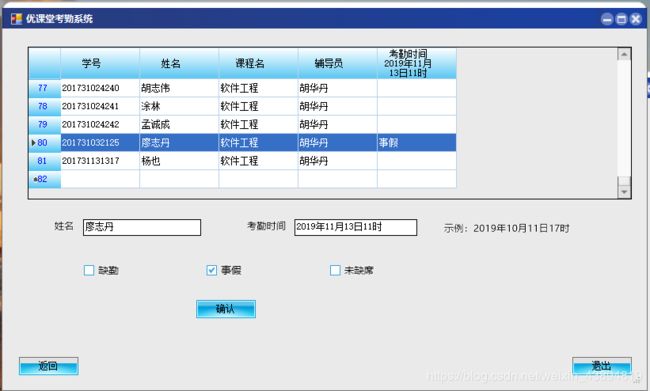Click the 课程名 column header
The width and height of the screenshot is (650, 391).
coord(258,63)
